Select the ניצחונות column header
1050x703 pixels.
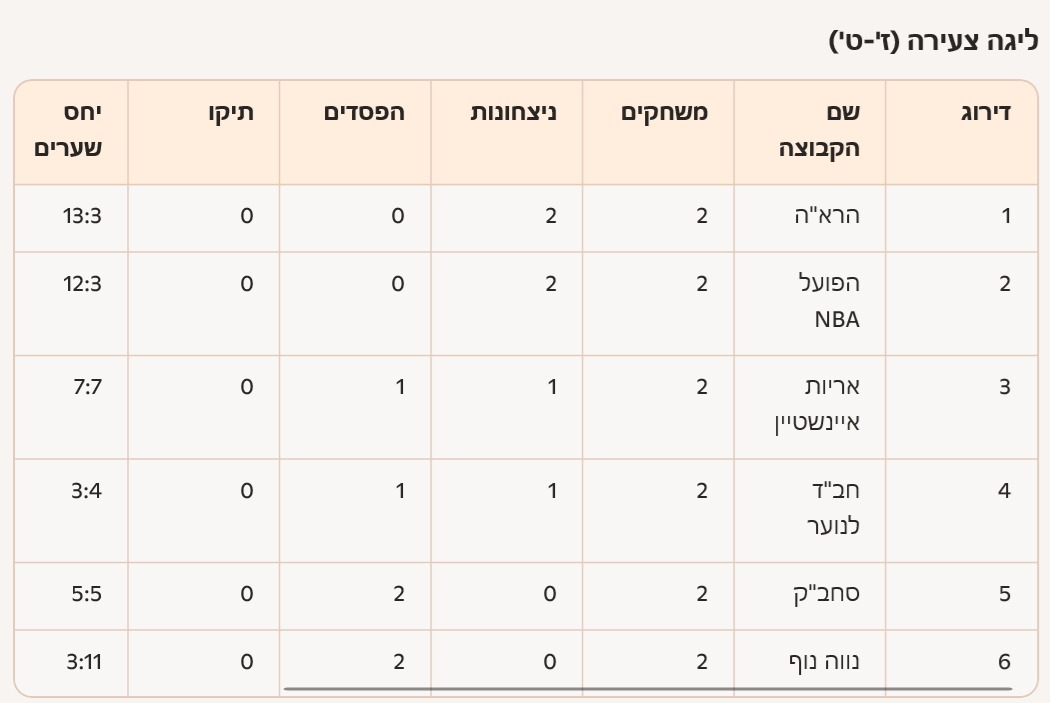click(x=513, y=112)
